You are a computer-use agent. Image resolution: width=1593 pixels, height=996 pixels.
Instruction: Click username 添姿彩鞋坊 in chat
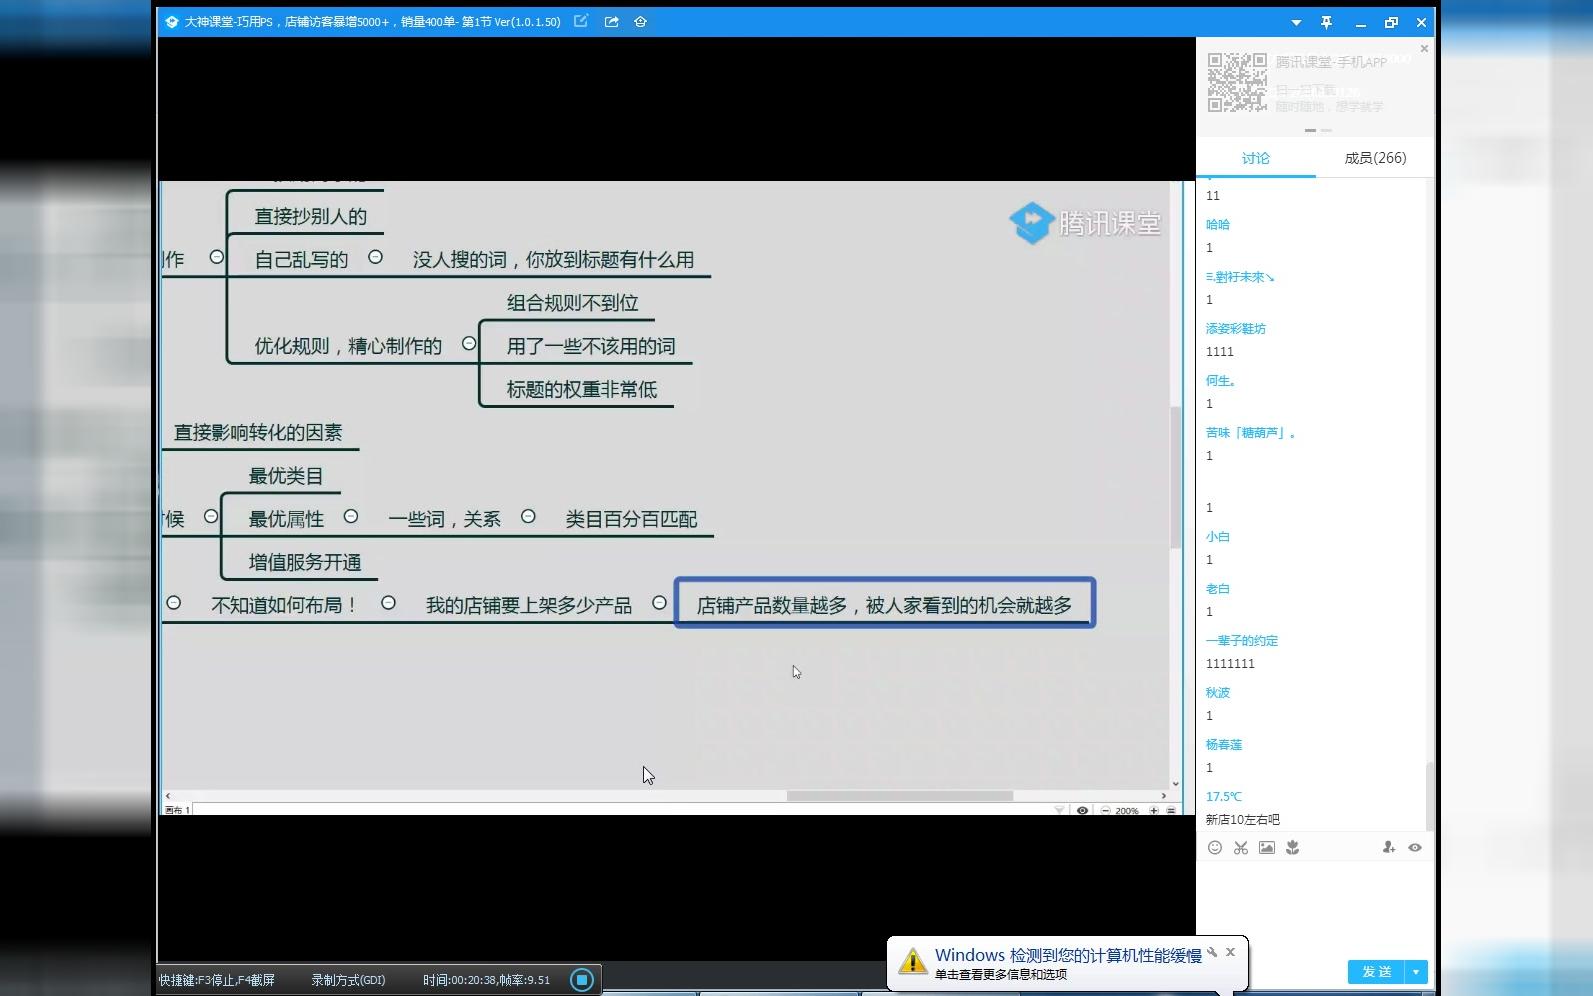click(1235, 328)
